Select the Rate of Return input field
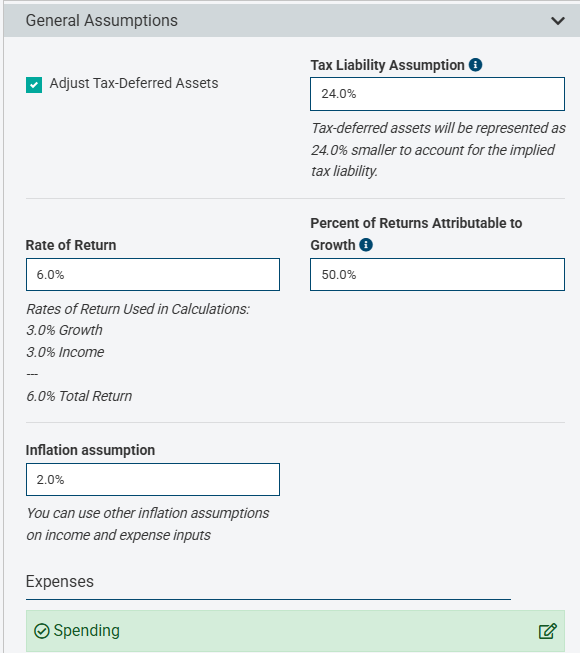 point(153,274)
